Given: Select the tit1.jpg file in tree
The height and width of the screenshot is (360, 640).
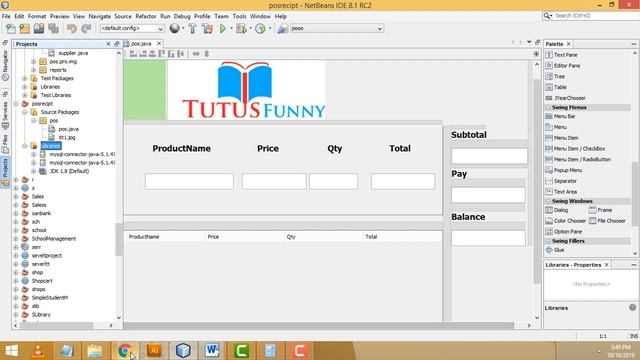Looking at the screenshot, I should click(x=67, y=138).
